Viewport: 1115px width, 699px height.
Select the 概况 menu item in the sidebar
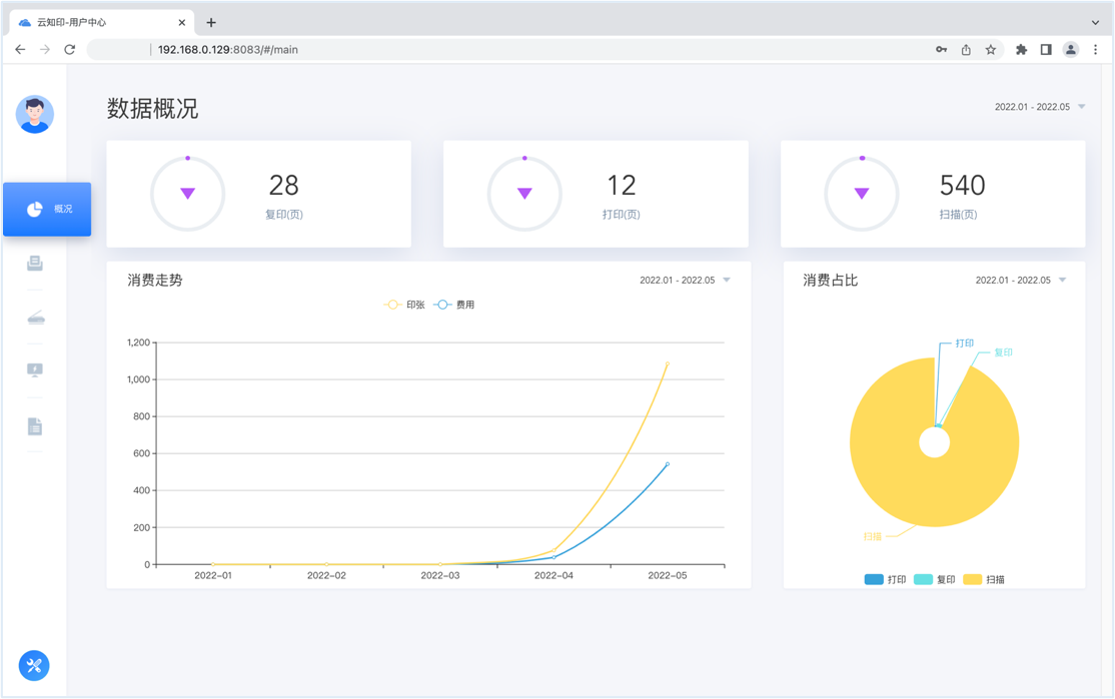pos(47,209)
